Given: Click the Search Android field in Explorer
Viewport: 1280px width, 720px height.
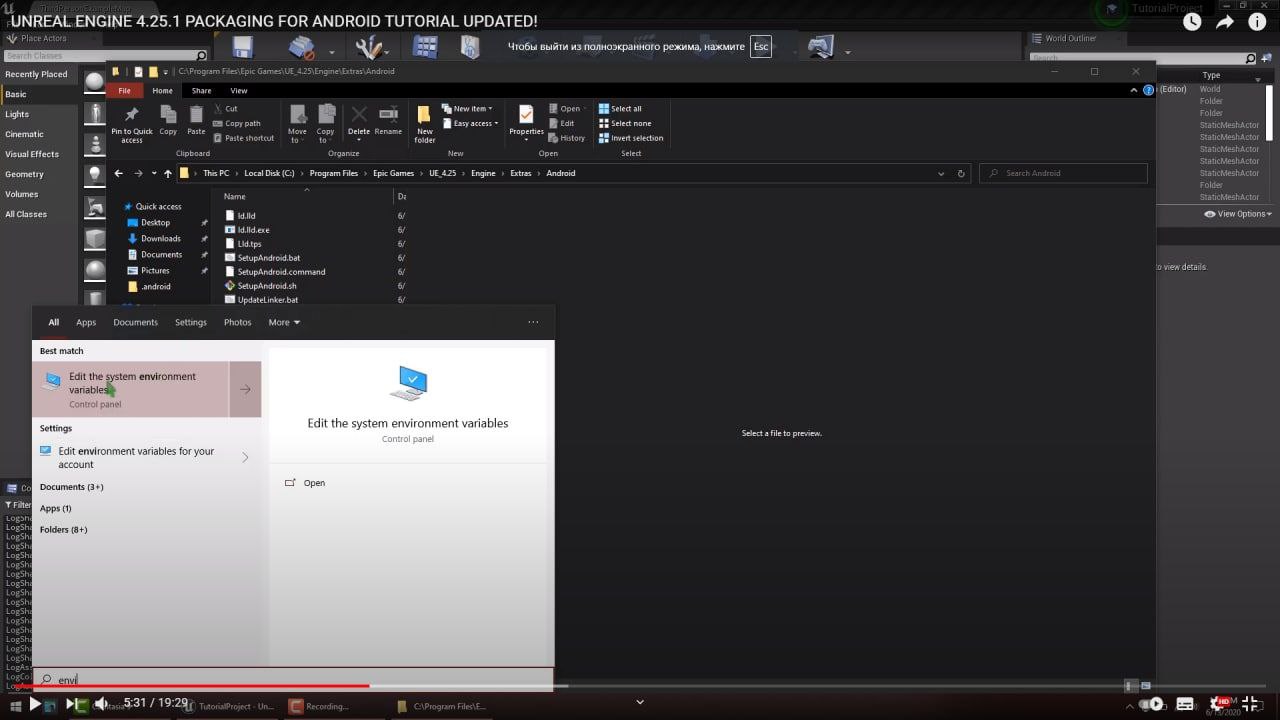Looking at the screenshot, I should pos(1063,173).
